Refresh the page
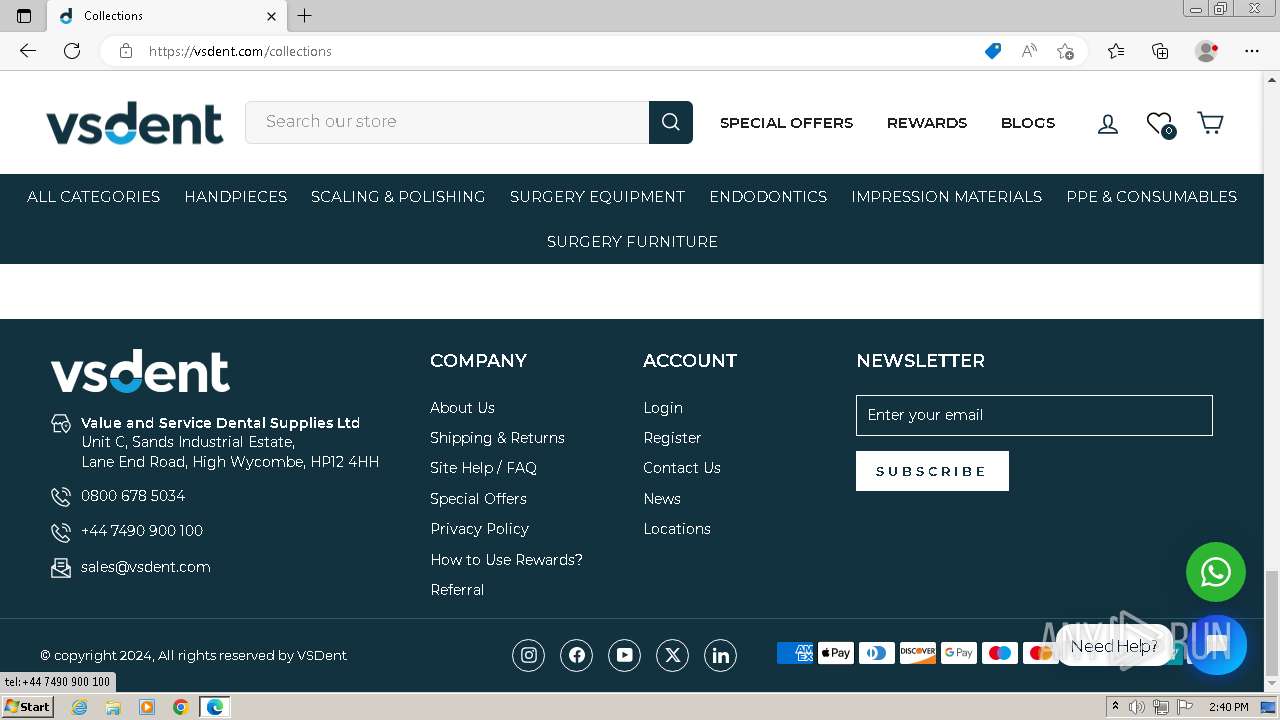The image size is (1280, 720). (72, 51)
